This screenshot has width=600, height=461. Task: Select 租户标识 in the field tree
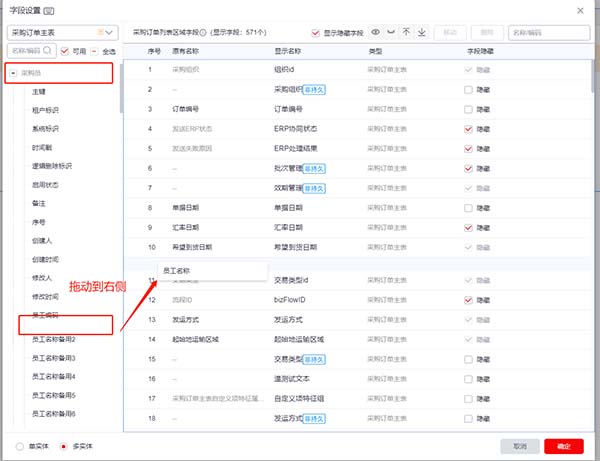[46, 110]
